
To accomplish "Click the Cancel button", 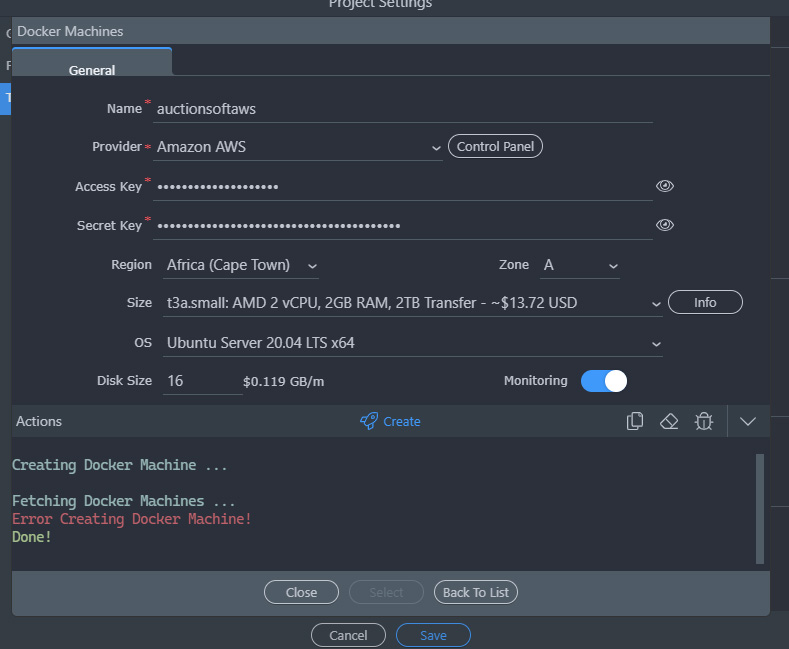I will tap(348, 635).
